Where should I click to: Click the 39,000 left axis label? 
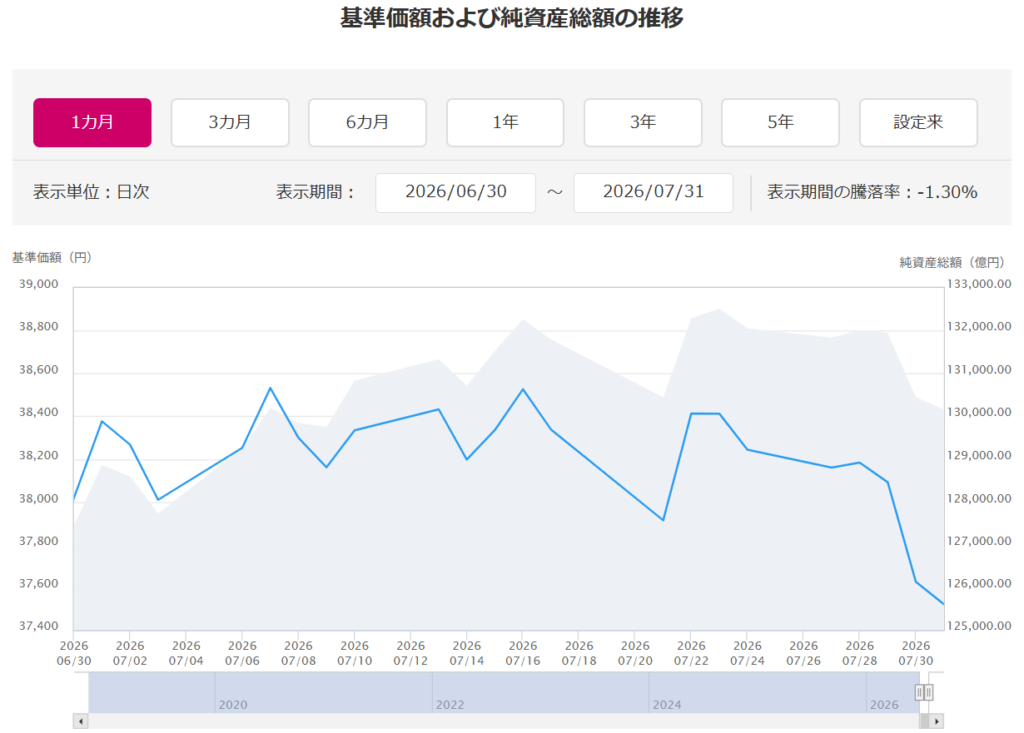[39, 284]
